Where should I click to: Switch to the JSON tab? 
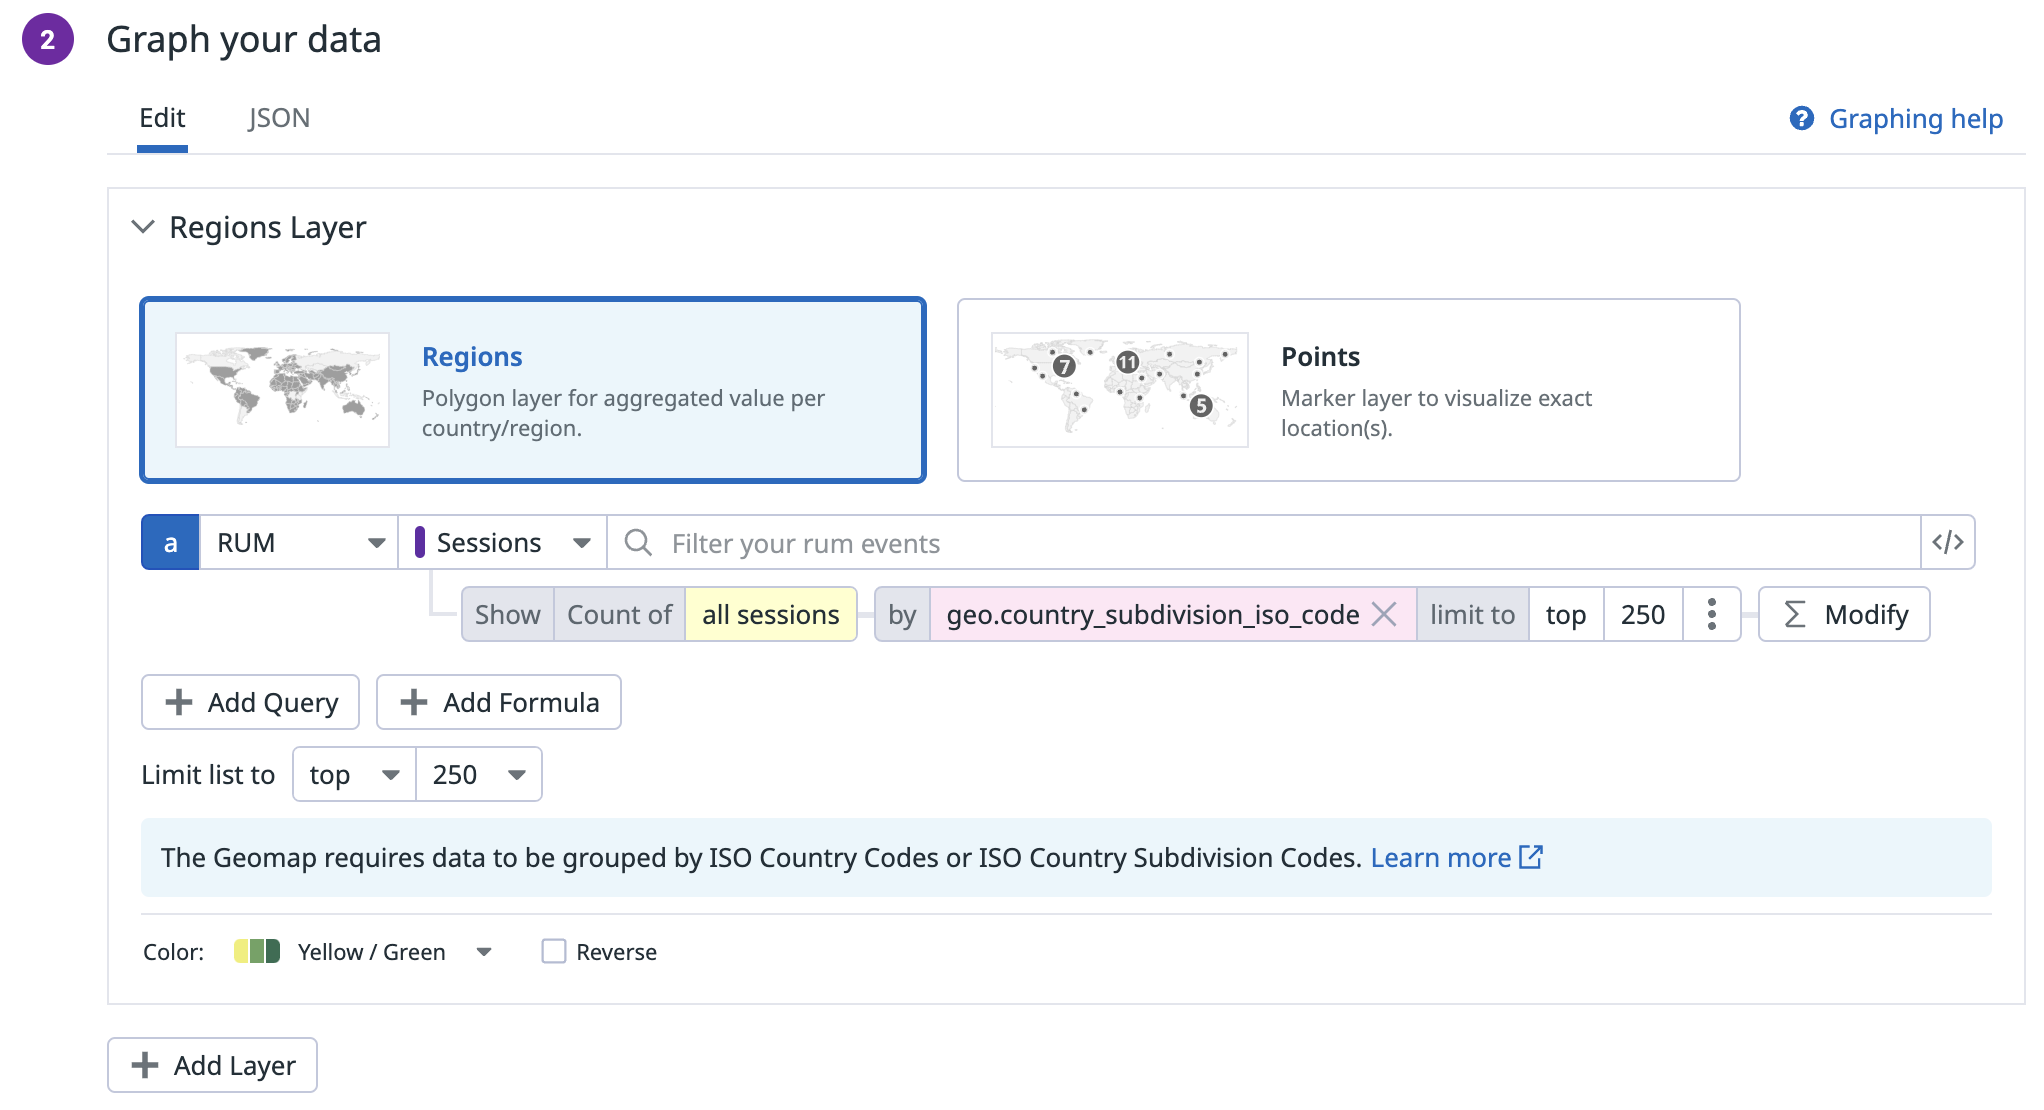[279, 119]
